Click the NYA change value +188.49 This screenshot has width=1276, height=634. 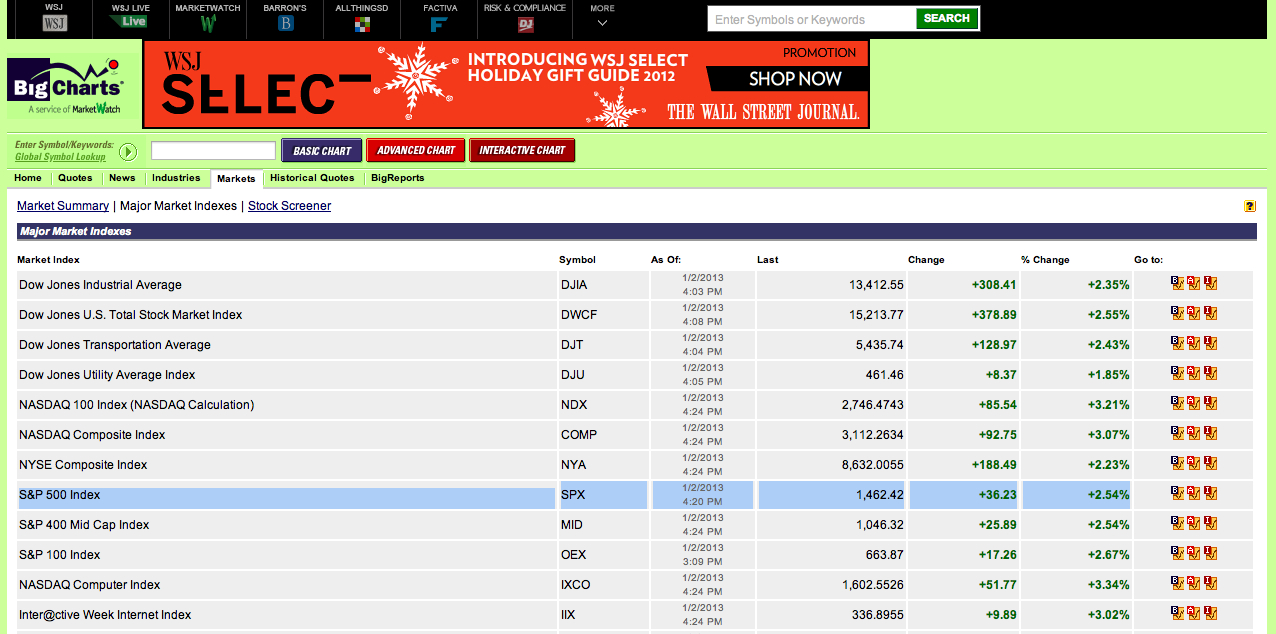pyautogui.click(x=994, y=465)
